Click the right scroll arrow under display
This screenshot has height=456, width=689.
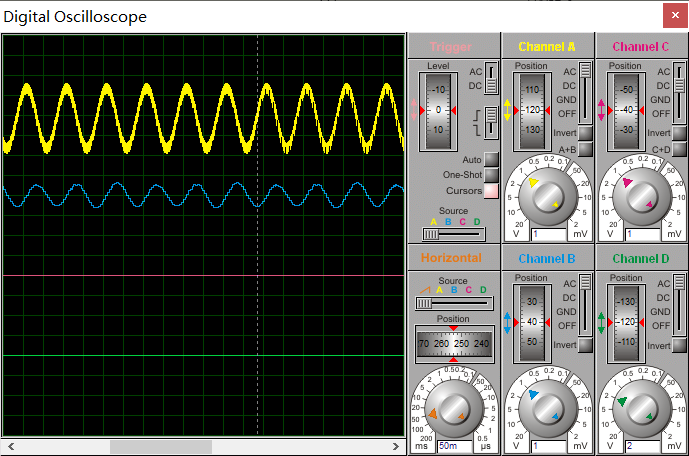click(x=395, y=447)
